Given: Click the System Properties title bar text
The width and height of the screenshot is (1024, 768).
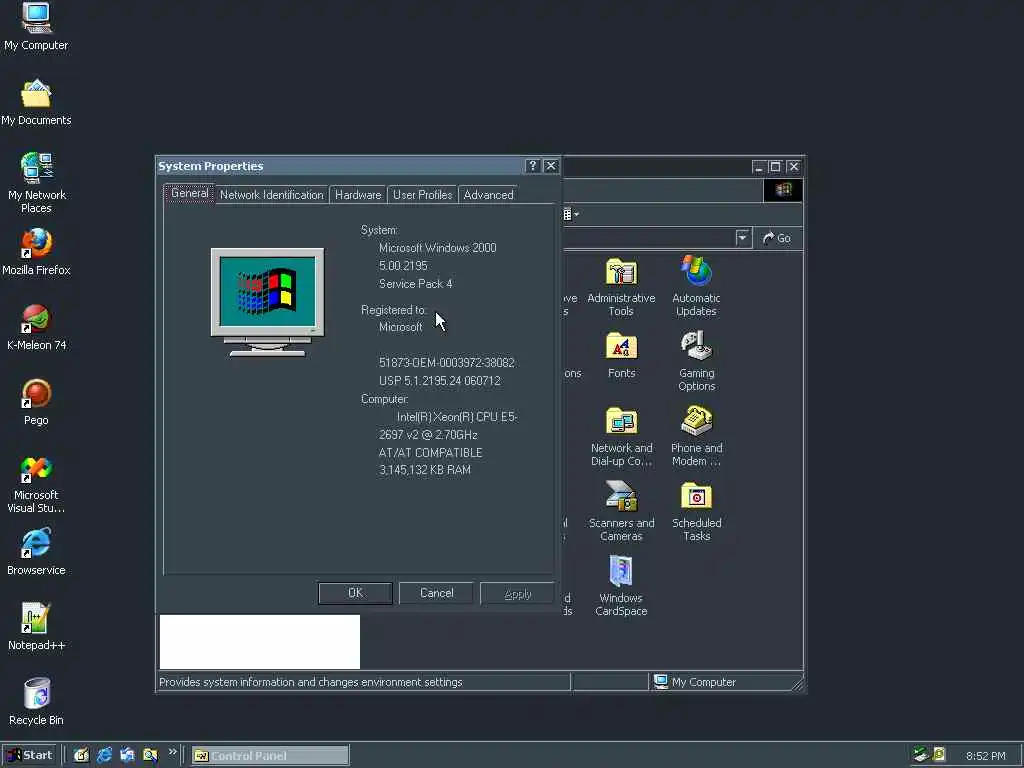Looking at the screenshot, I should [210, 166].
